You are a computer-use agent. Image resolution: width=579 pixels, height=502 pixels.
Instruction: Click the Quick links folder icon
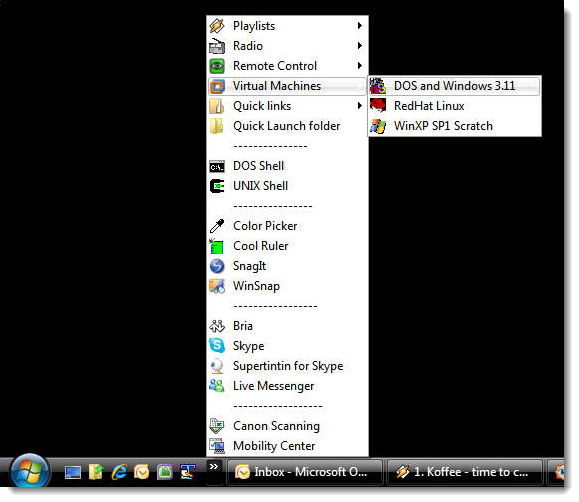pyautogui.click(x=217, y=106)
